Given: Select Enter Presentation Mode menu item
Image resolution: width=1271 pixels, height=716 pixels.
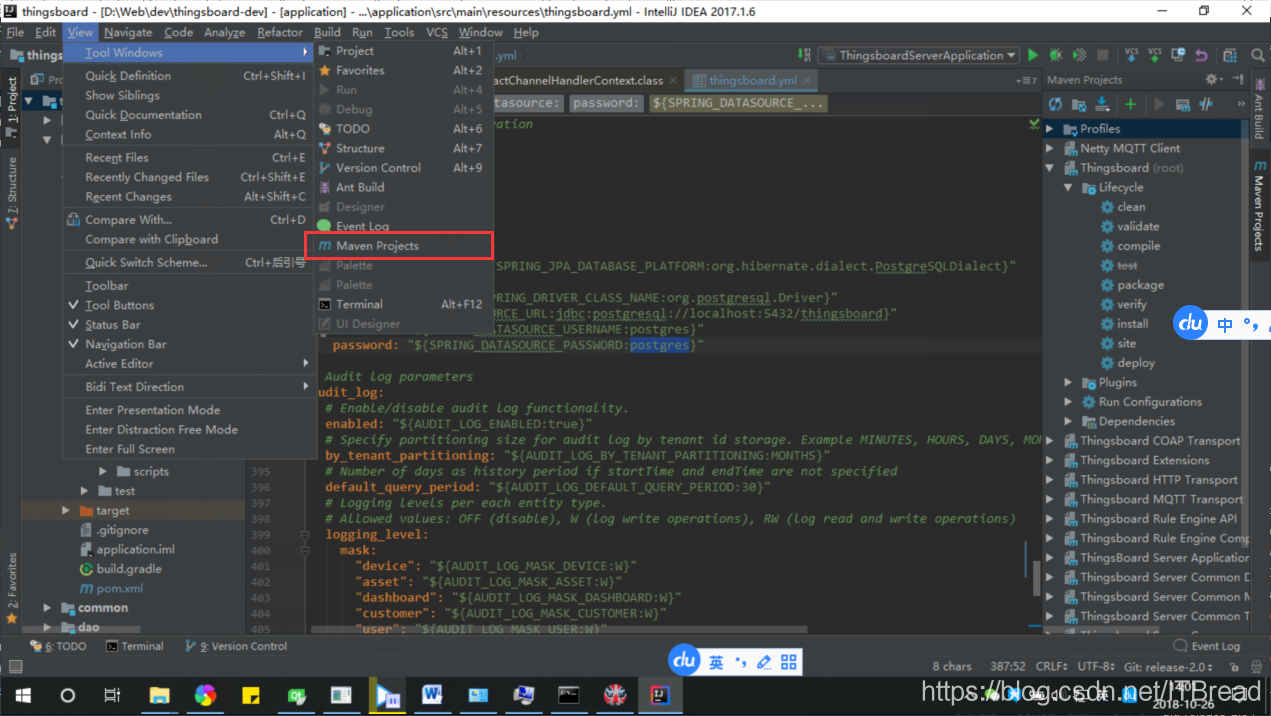Looking at the screenshot, I should (190, 410).
